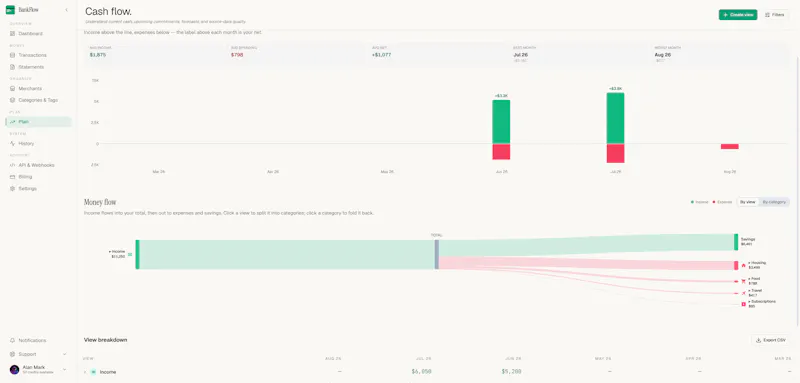Screen dimensions: 800x383
Task: Expand the Subscriptions category in flow
Action: 762,303
